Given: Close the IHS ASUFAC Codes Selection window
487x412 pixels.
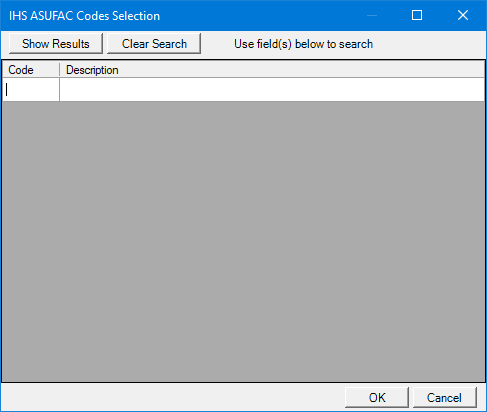Looking at the screenshot, I should point(463,15).
